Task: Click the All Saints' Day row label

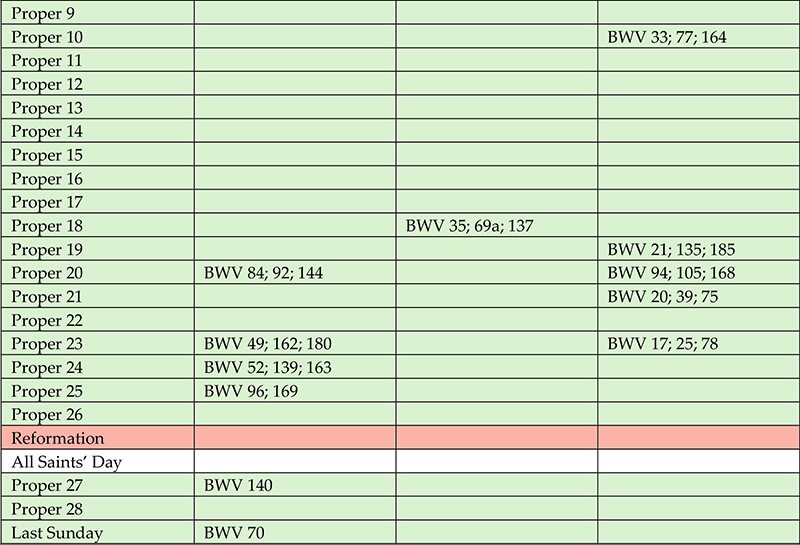Action: tap(97, 461)
